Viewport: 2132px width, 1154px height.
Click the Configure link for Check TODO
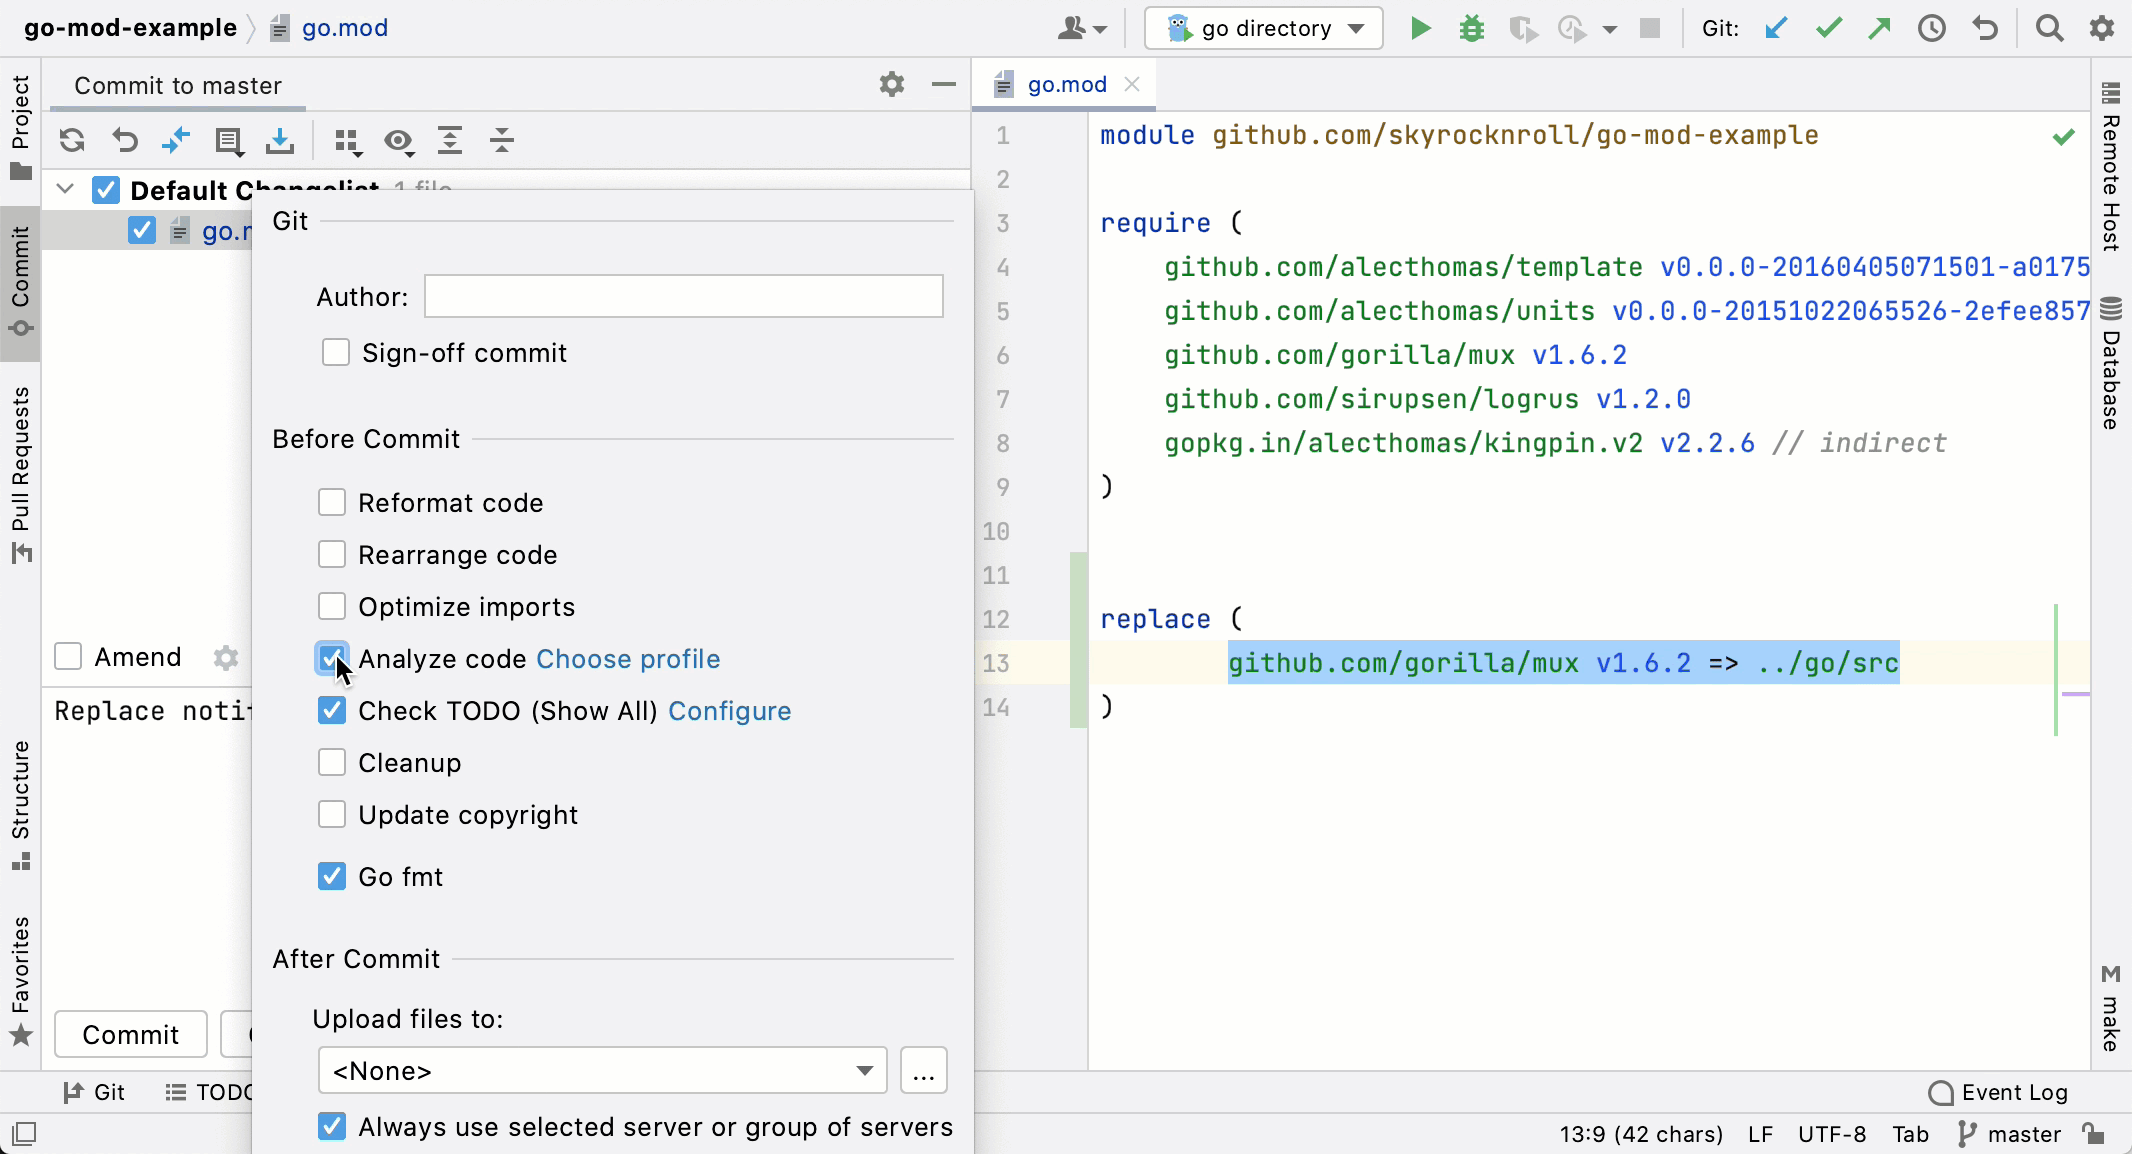coord(729,711)
